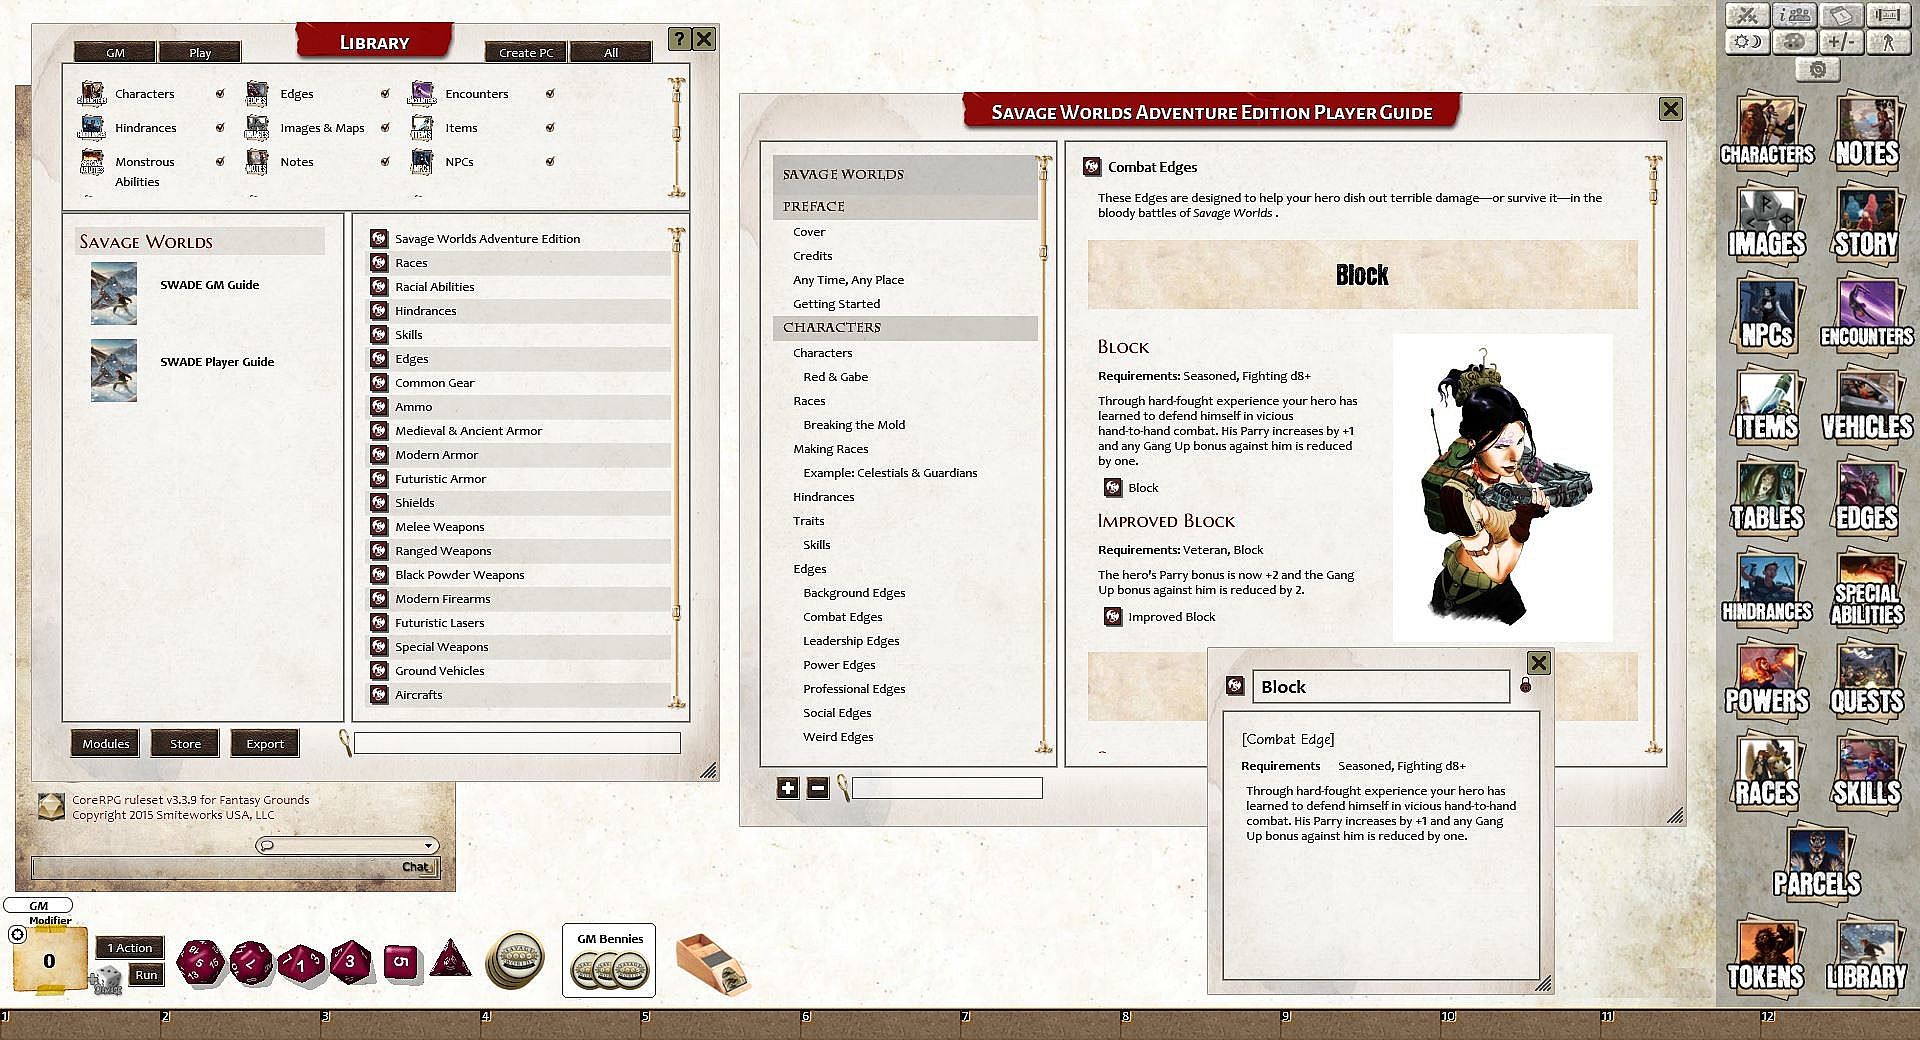The width and height of the screenshot is (1920, 1040).
Task: Click the Block title field in popup
Action: coord(1380,687)
